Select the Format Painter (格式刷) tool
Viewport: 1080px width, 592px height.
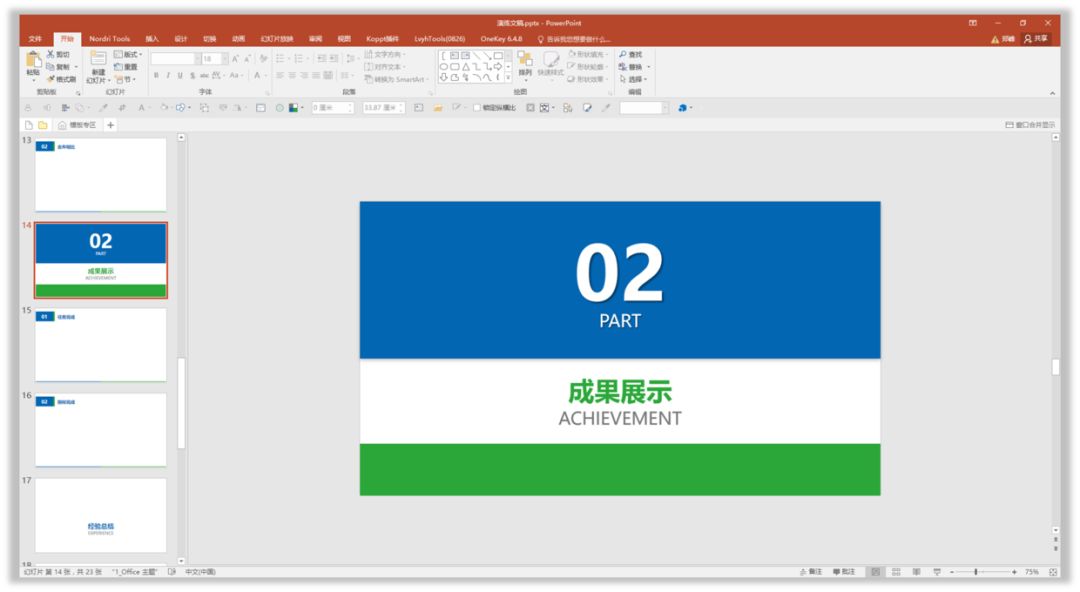(x=61, y=79)
